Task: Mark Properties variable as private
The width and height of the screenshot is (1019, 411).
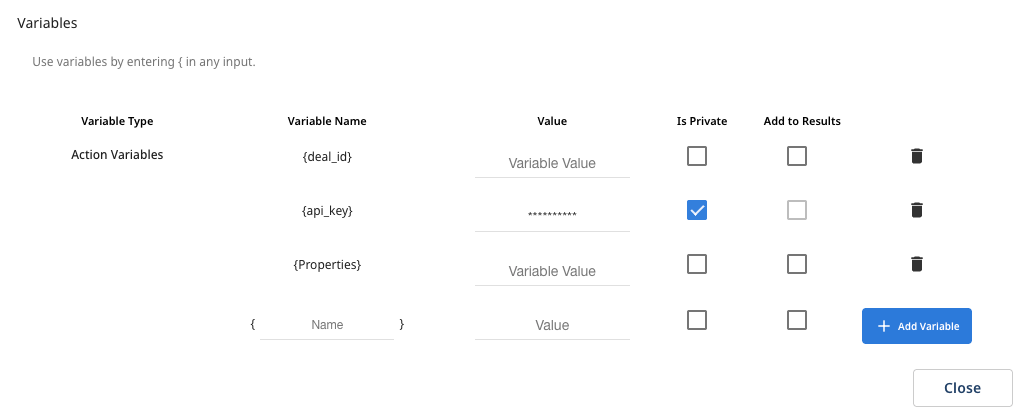Action: (x=697, y=264)
